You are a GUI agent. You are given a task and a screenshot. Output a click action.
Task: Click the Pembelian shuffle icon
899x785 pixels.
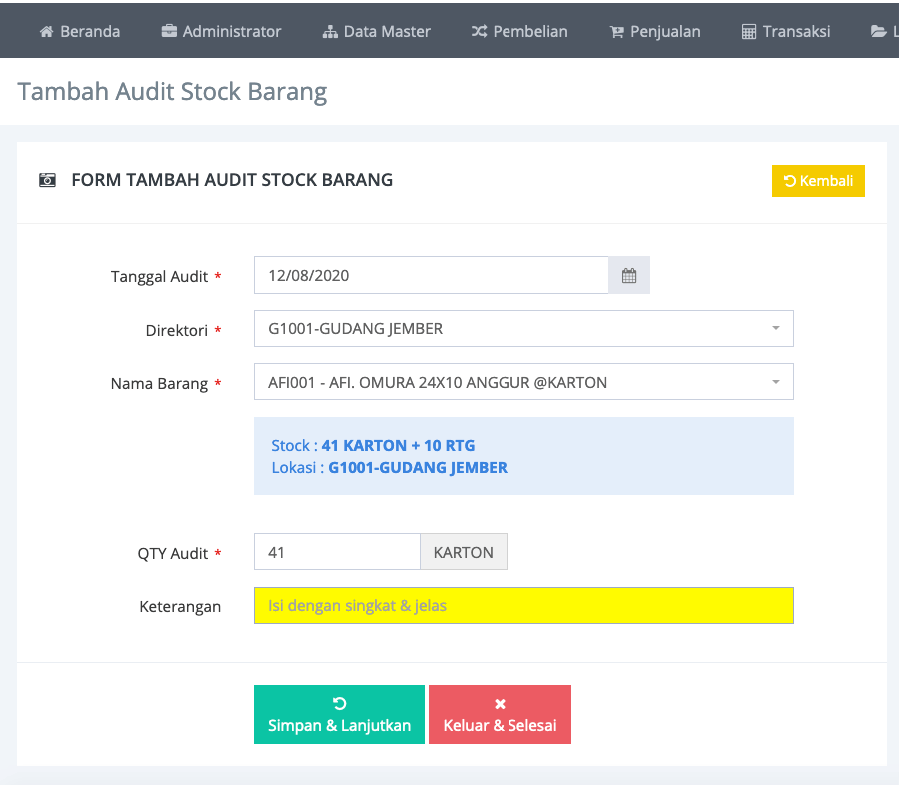[x=480, y=30]
